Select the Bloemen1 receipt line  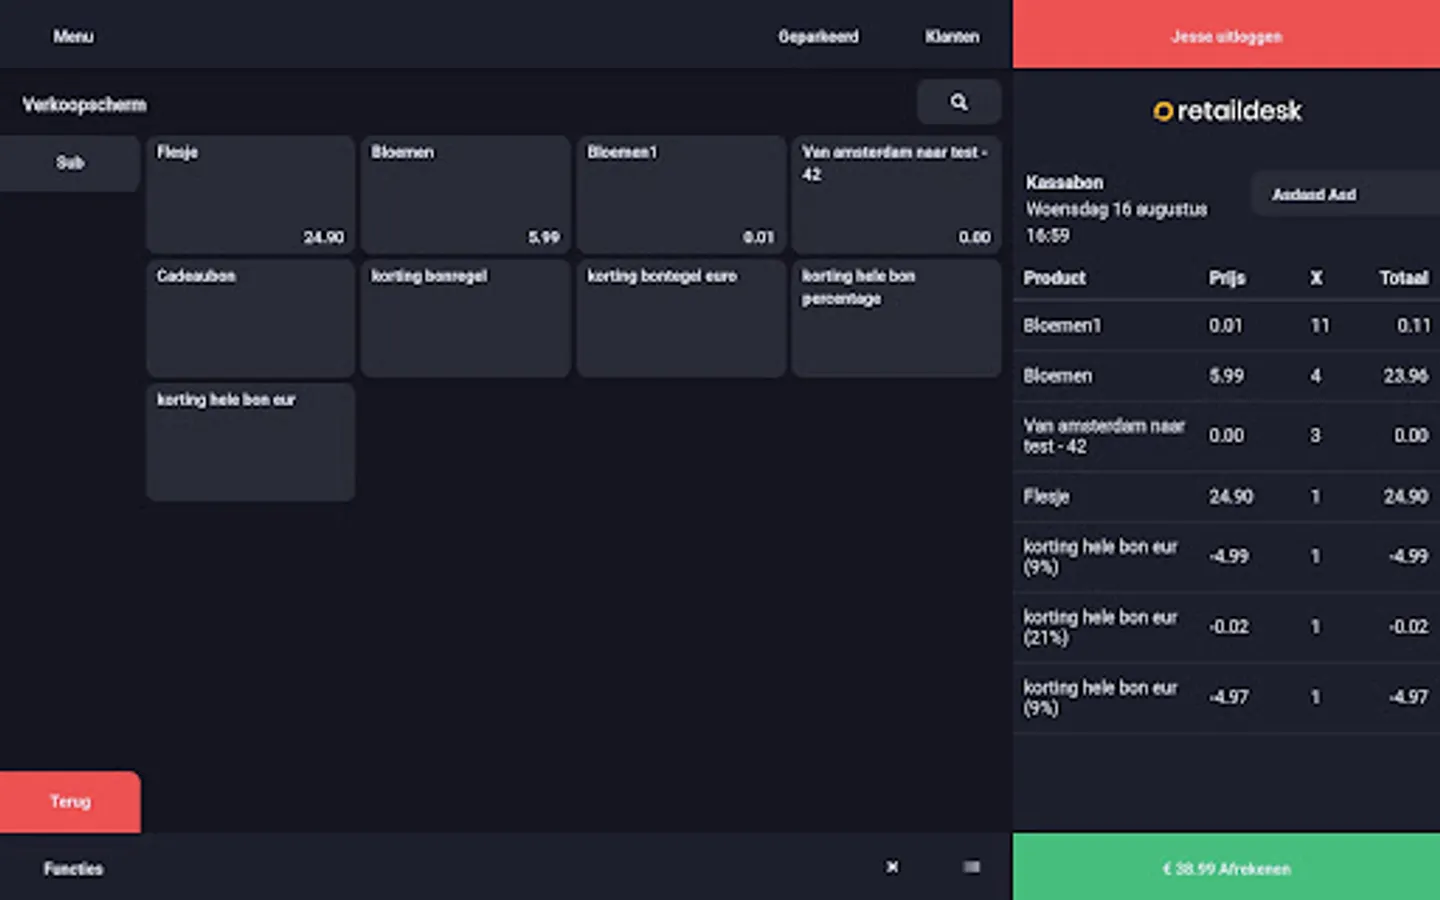(1226, 326)
